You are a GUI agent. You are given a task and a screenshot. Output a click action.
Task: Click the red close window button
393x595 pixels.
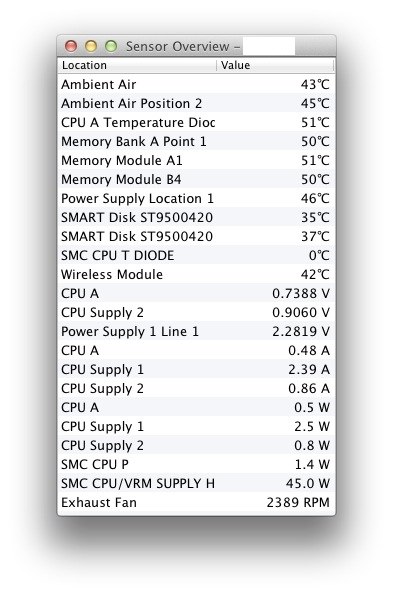(71, 46)
